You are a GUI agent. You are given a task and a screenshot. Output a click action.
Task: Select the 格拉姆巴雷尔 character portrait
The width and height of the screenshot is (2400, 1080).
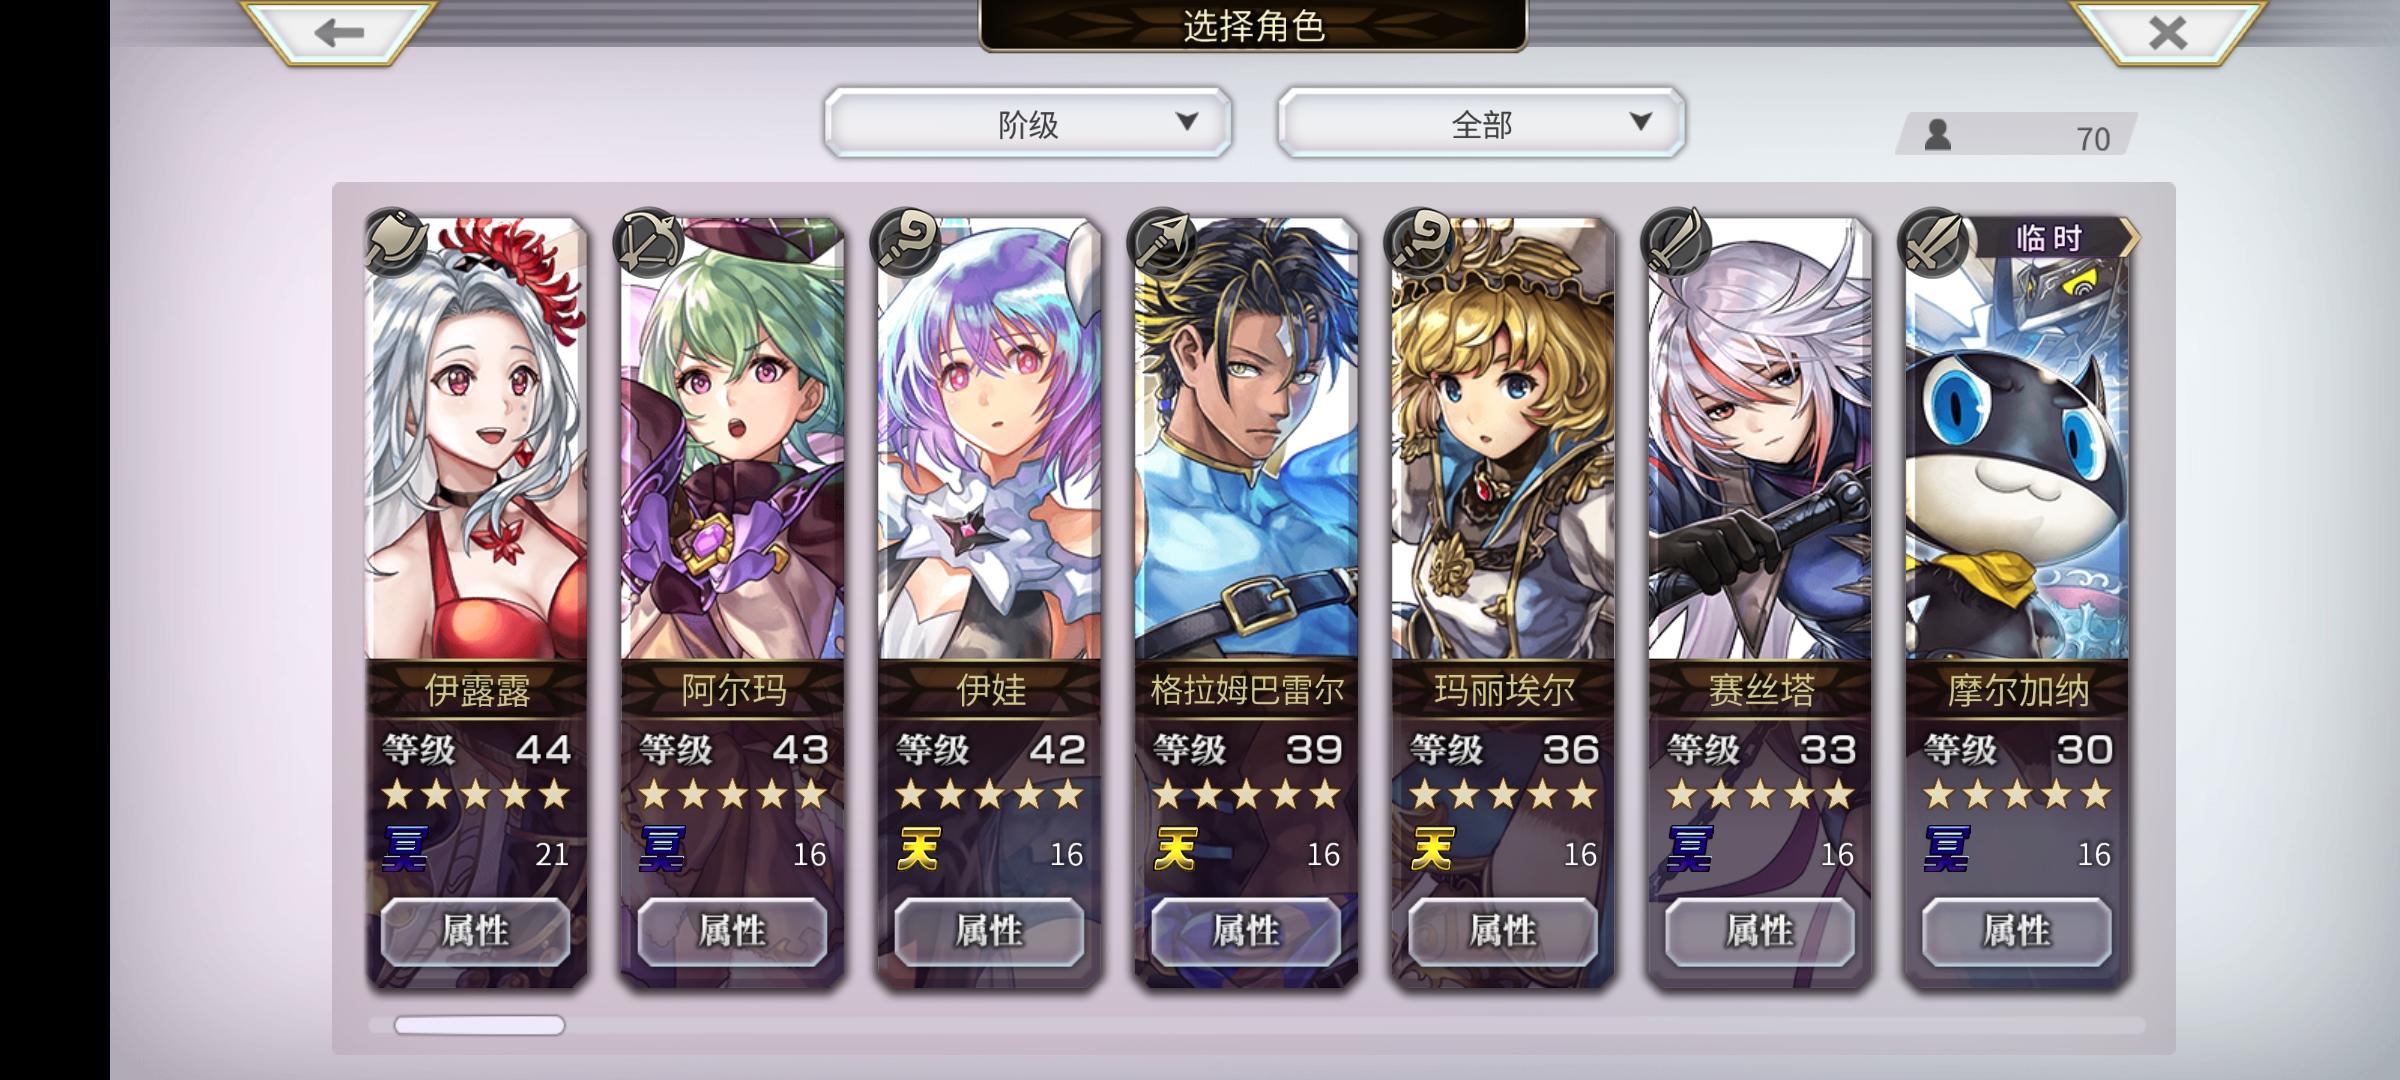point(1246,440)
